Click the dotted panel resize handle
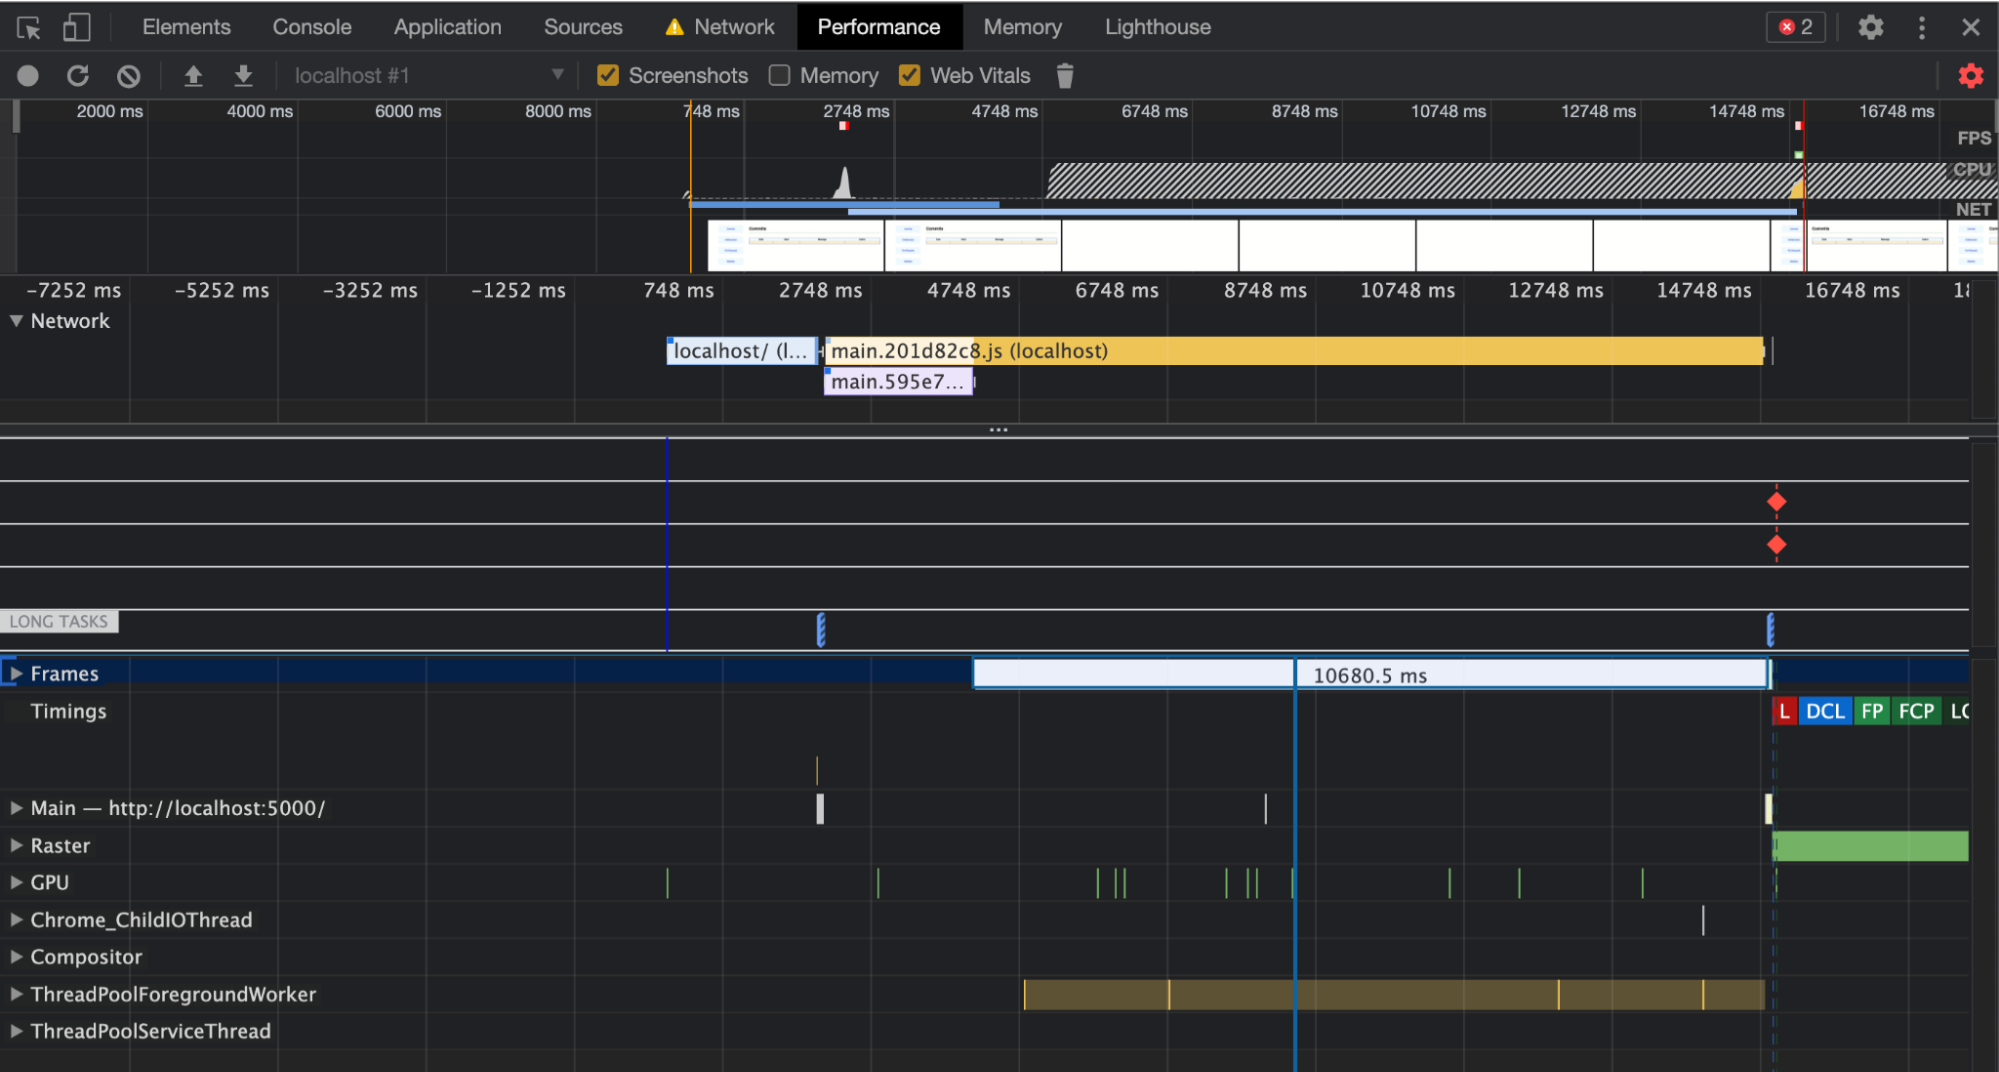Image resolution: width=1999 pixels, height=1072 pixels. 998,430
